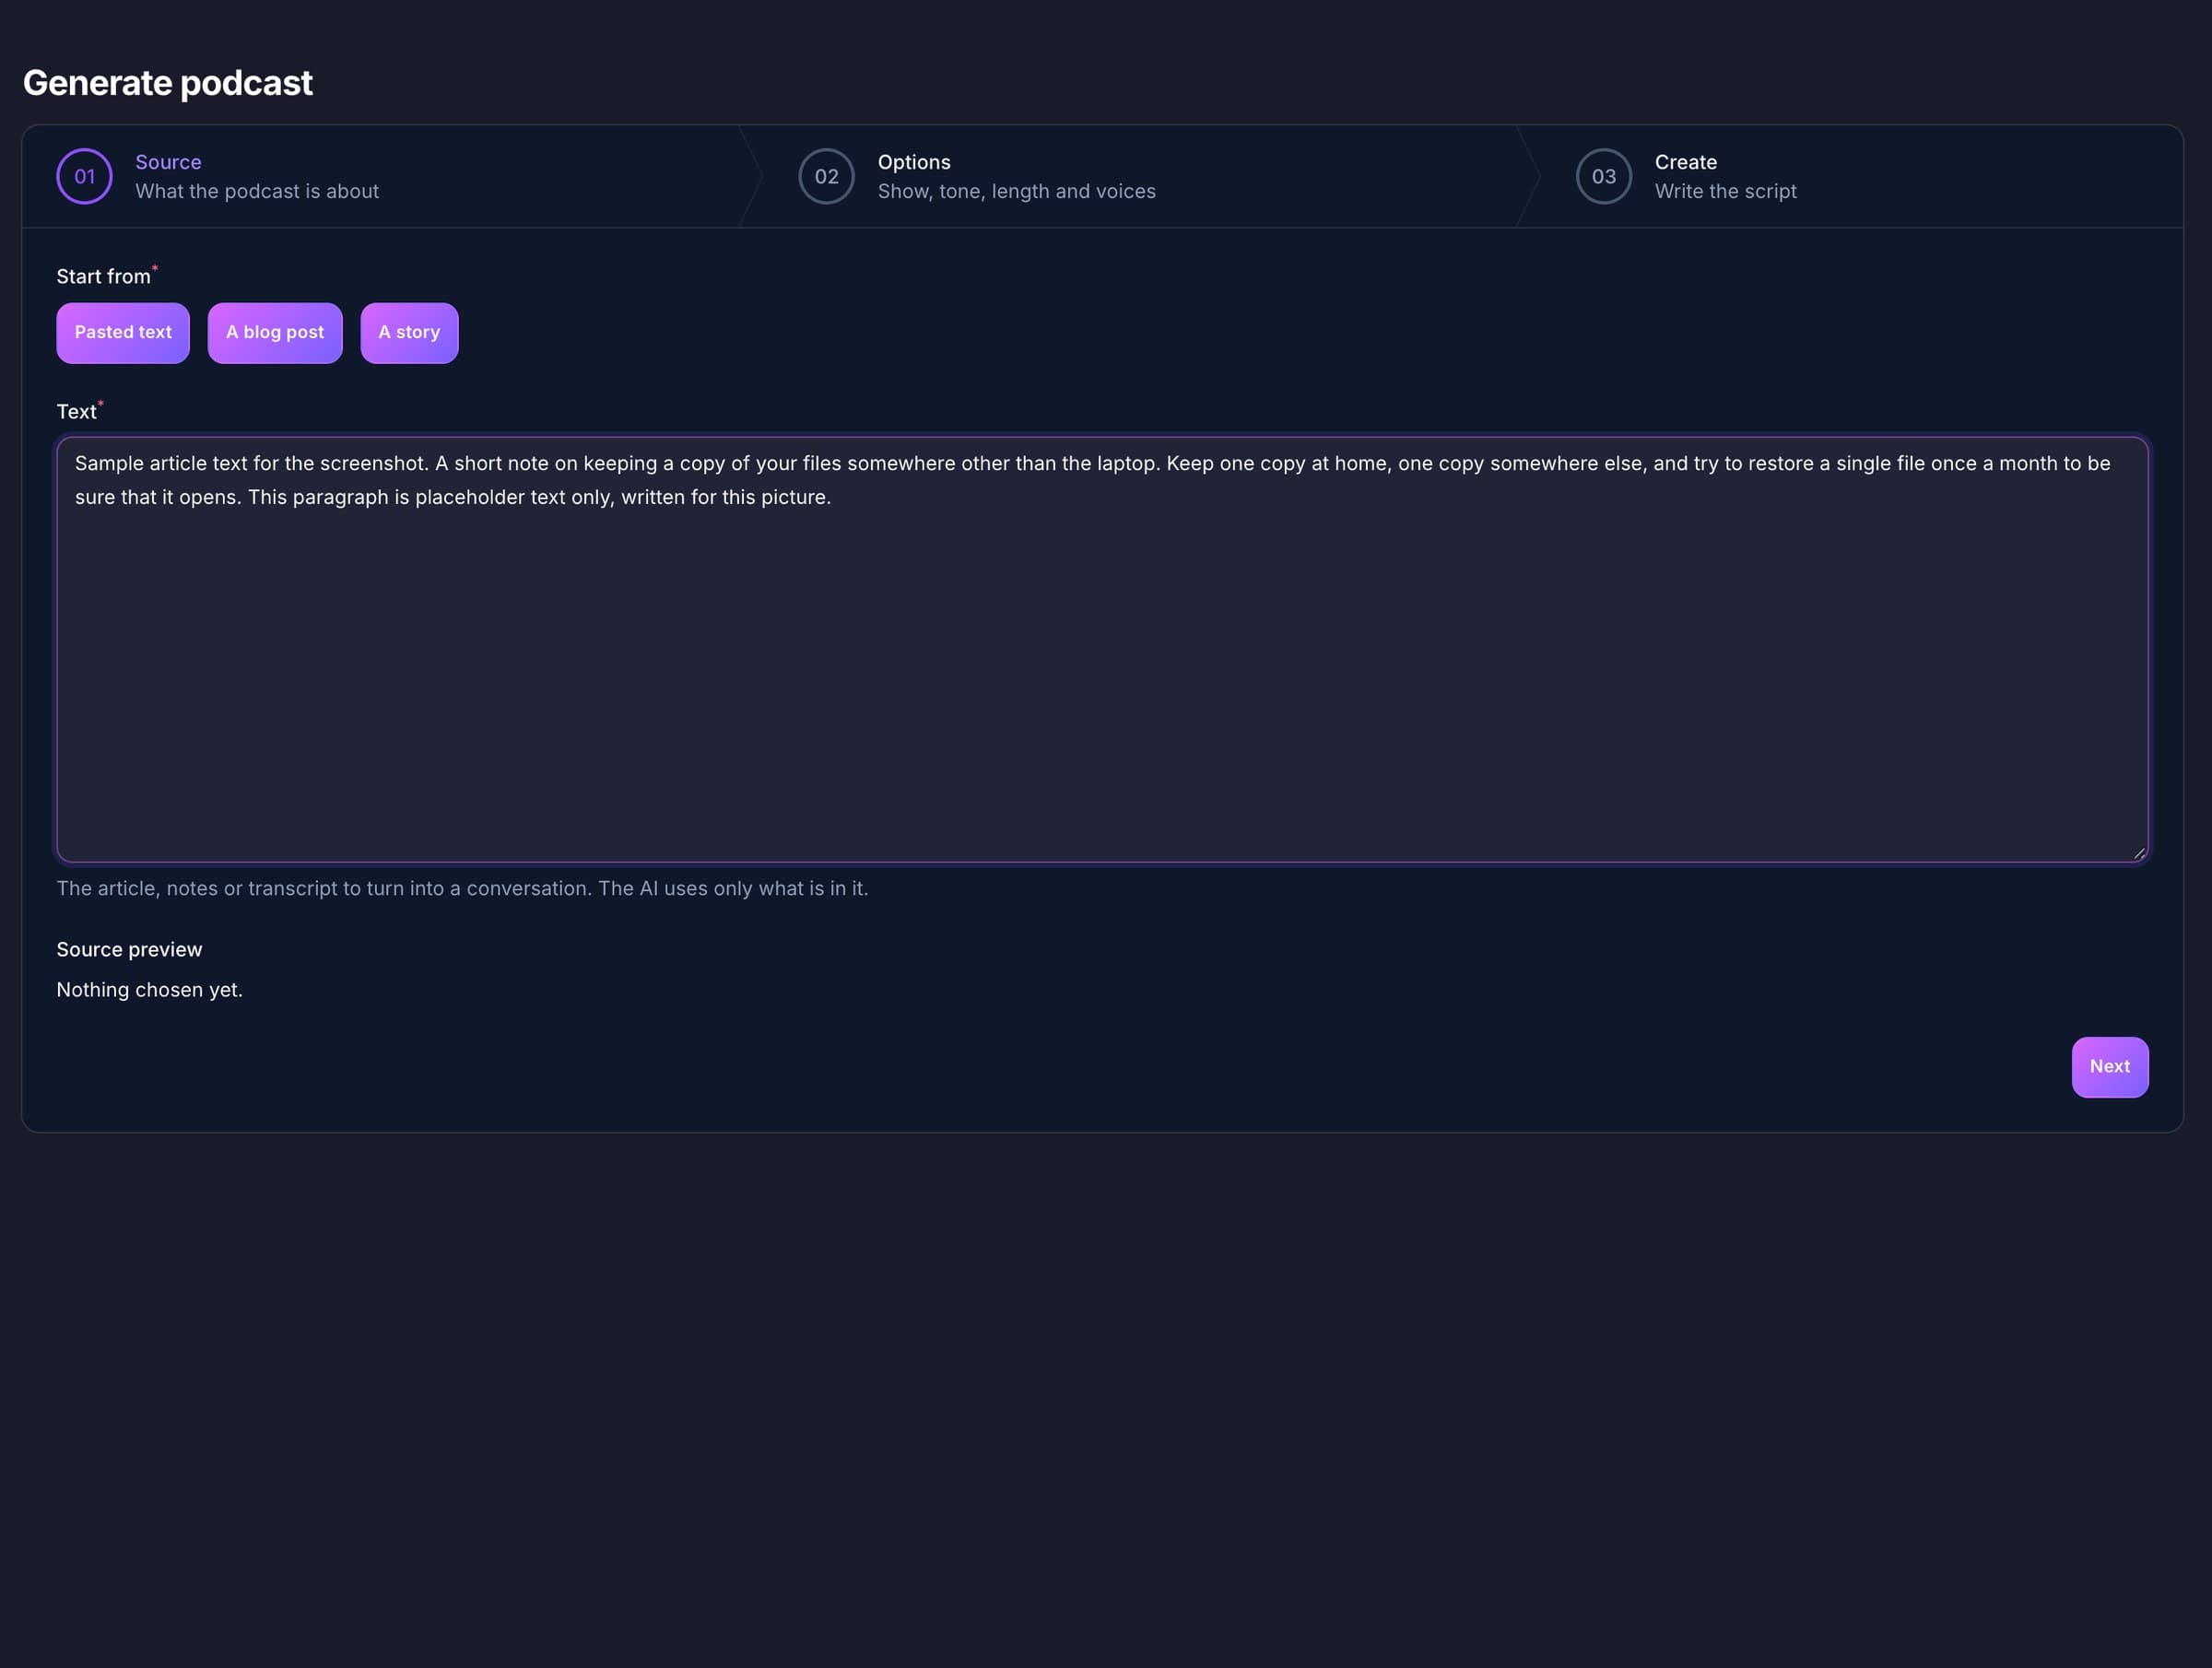Click the 'Text' field label

(78, 411)
